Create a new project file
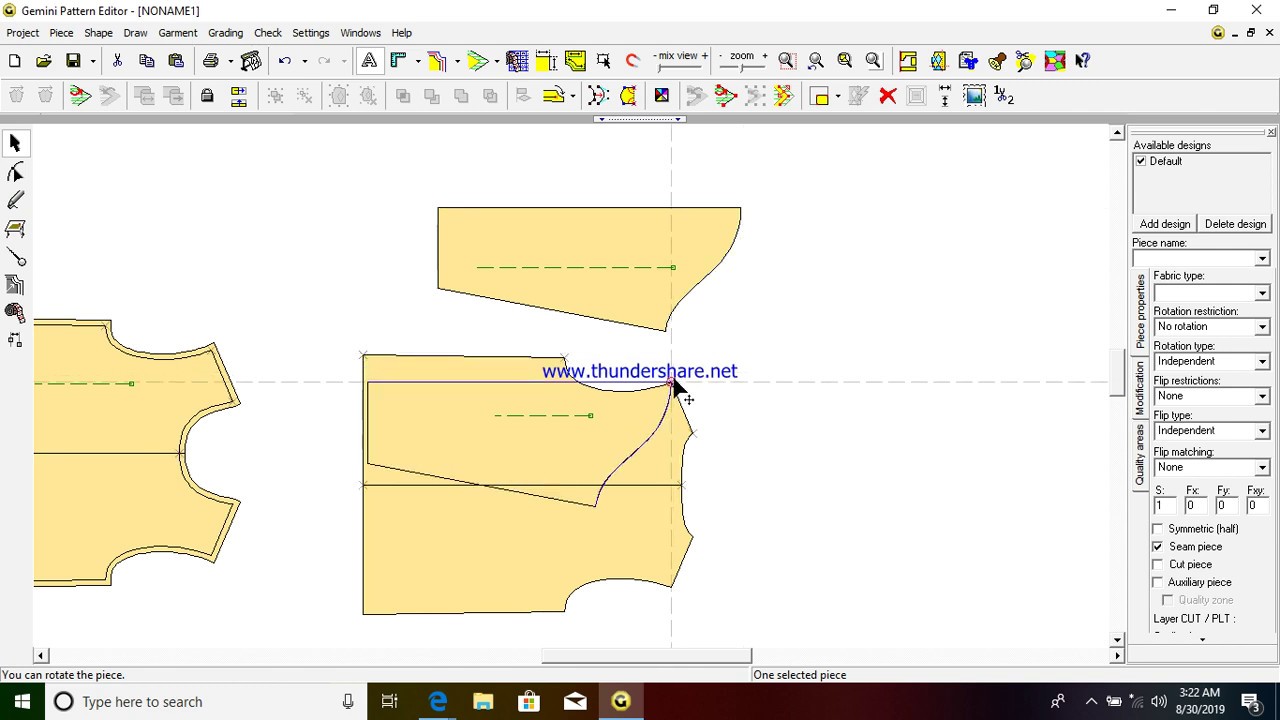1280x720 pixels. [15, 61]
